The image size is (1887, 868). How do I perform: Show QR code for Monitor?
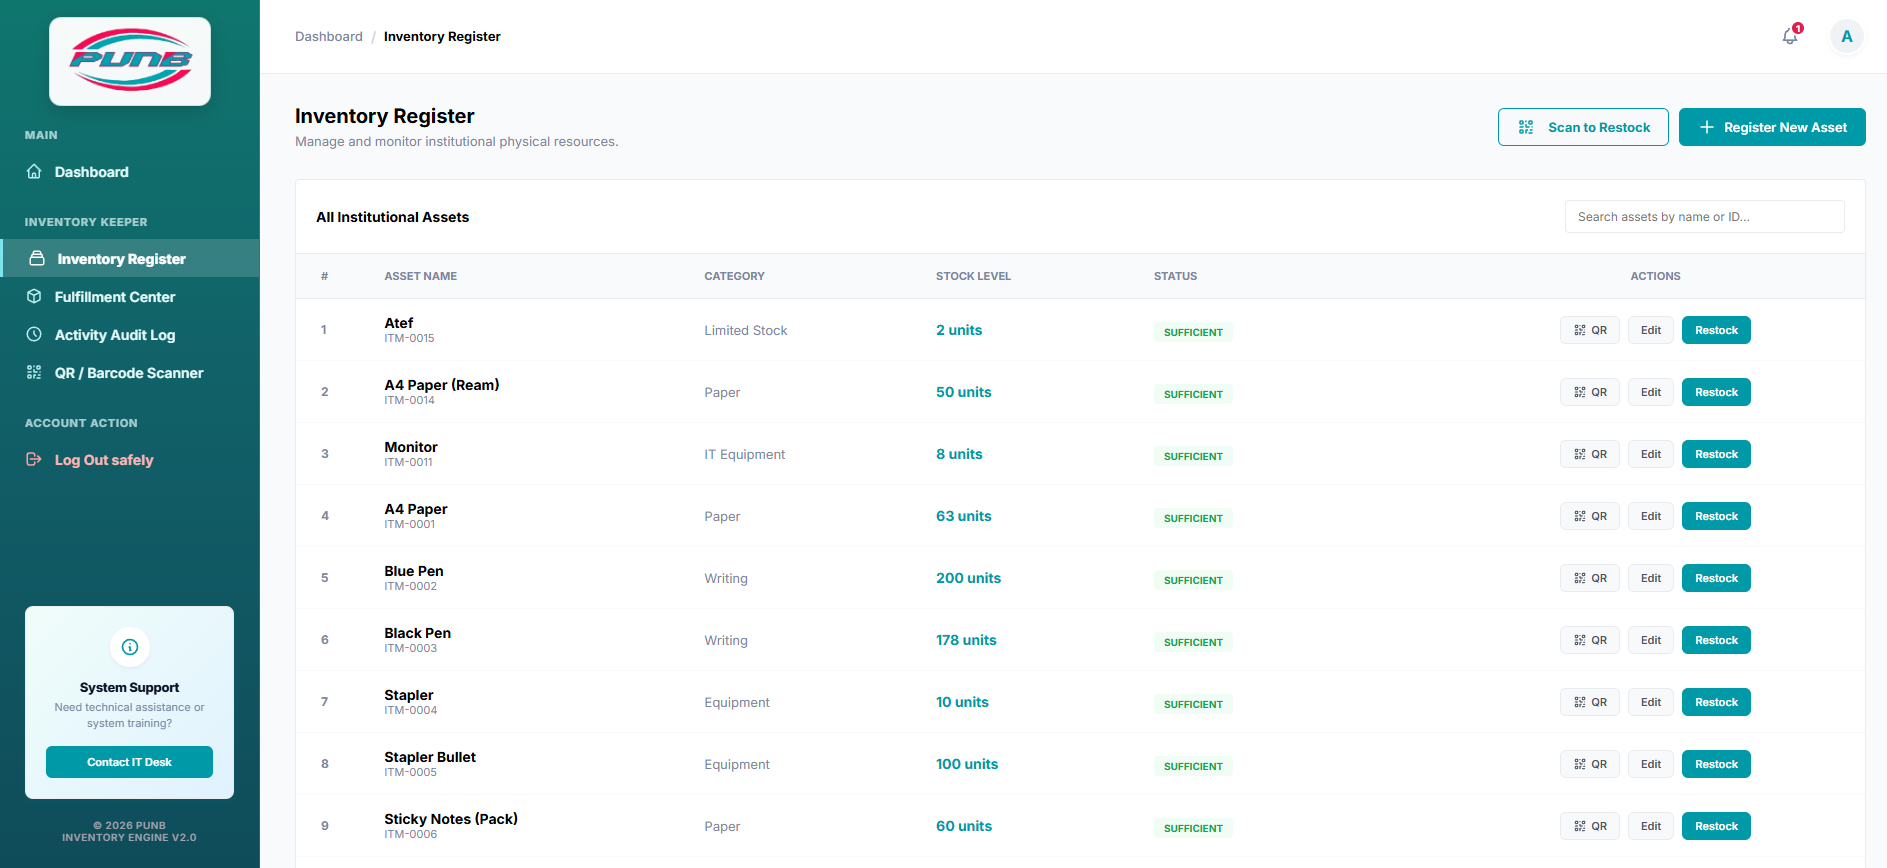pos(1590,454)
